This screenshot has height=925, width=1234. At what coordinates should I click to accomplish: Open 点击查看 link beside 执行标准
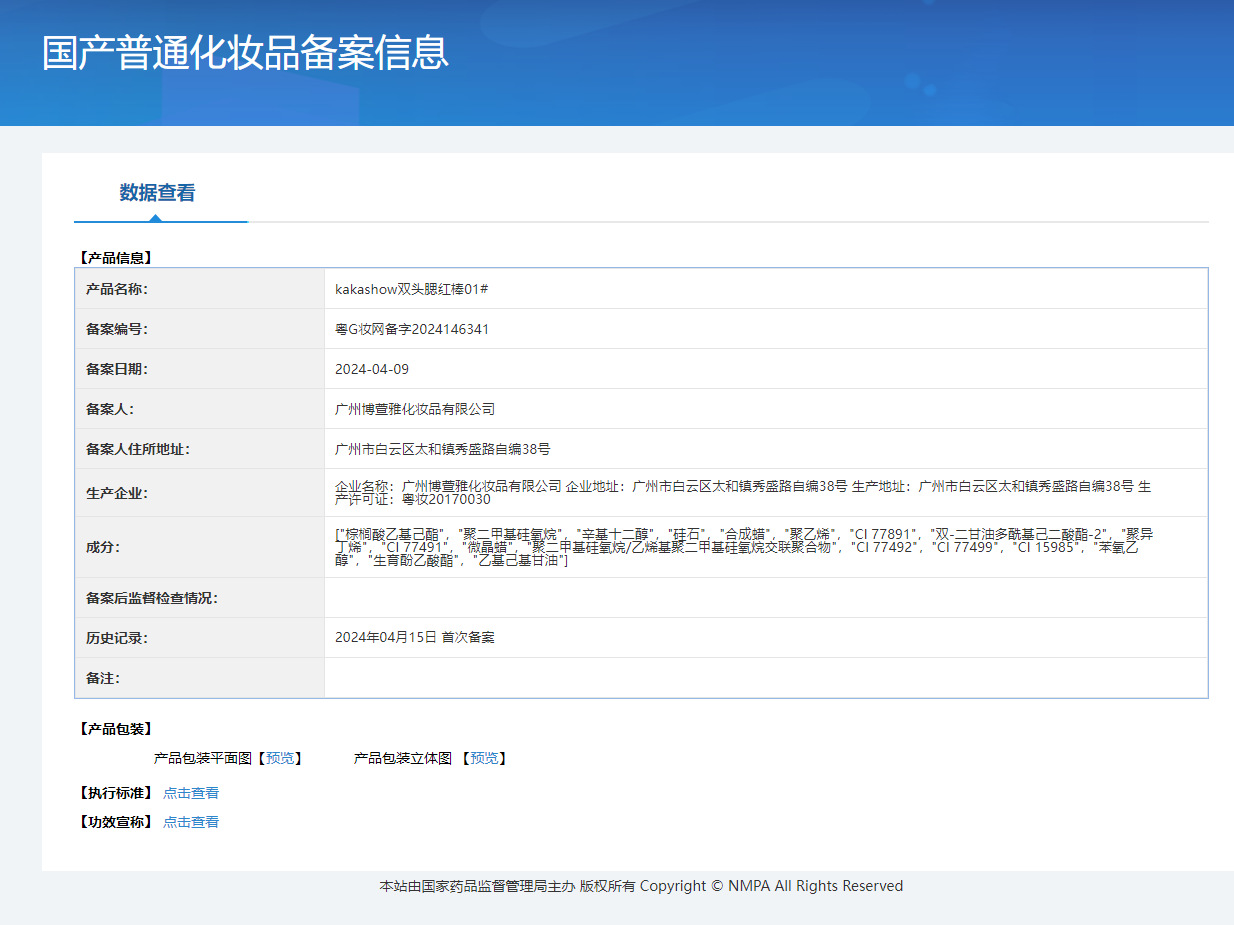coord(191,793)
